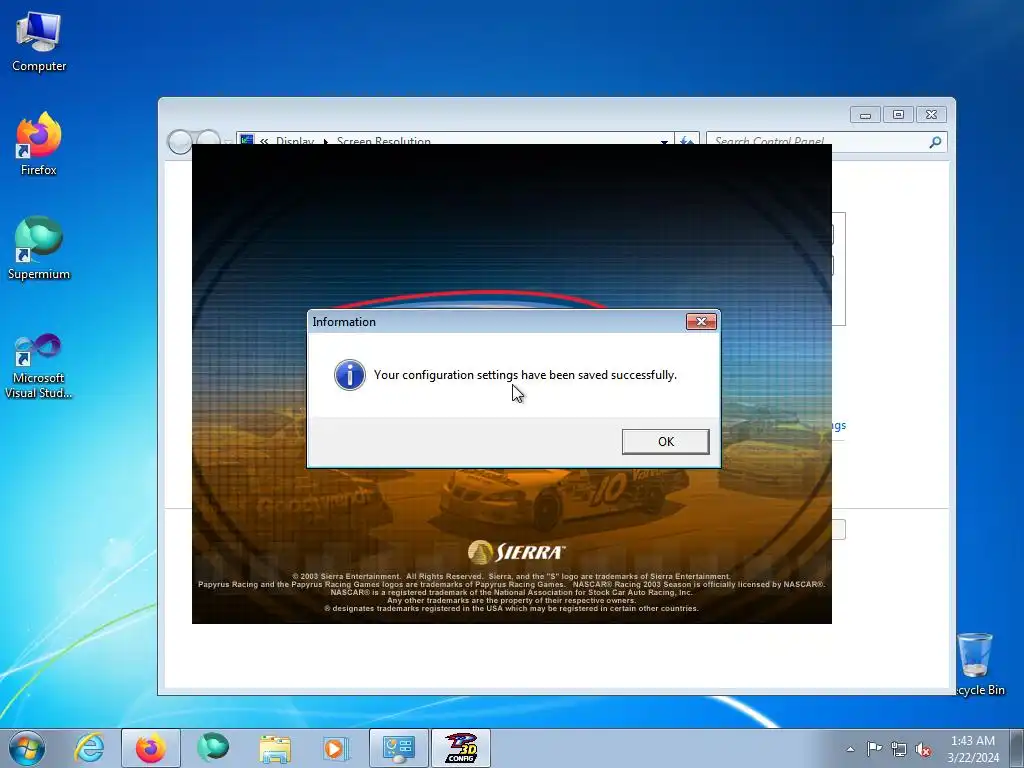Screen dimensions: 1024x768
Task: Click the muted volume icon in tray
Action: point(923,749)
